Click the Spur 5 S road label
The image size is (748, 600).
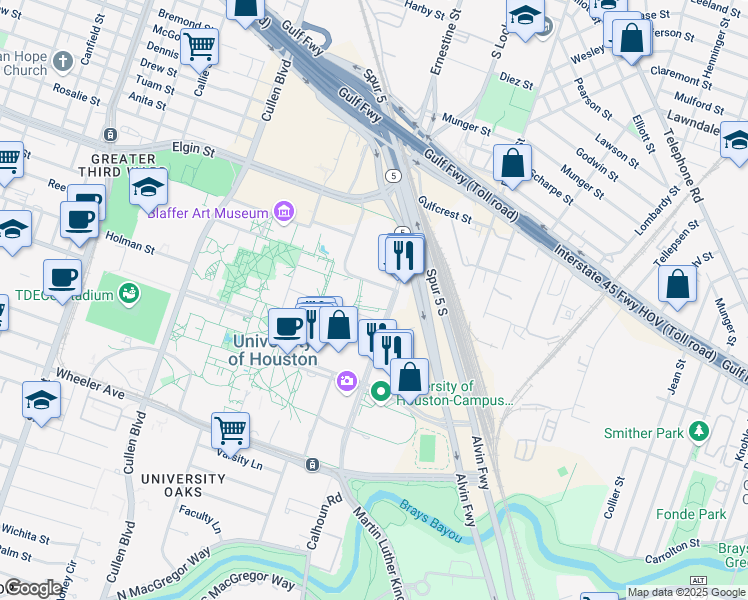click(437, 293)
